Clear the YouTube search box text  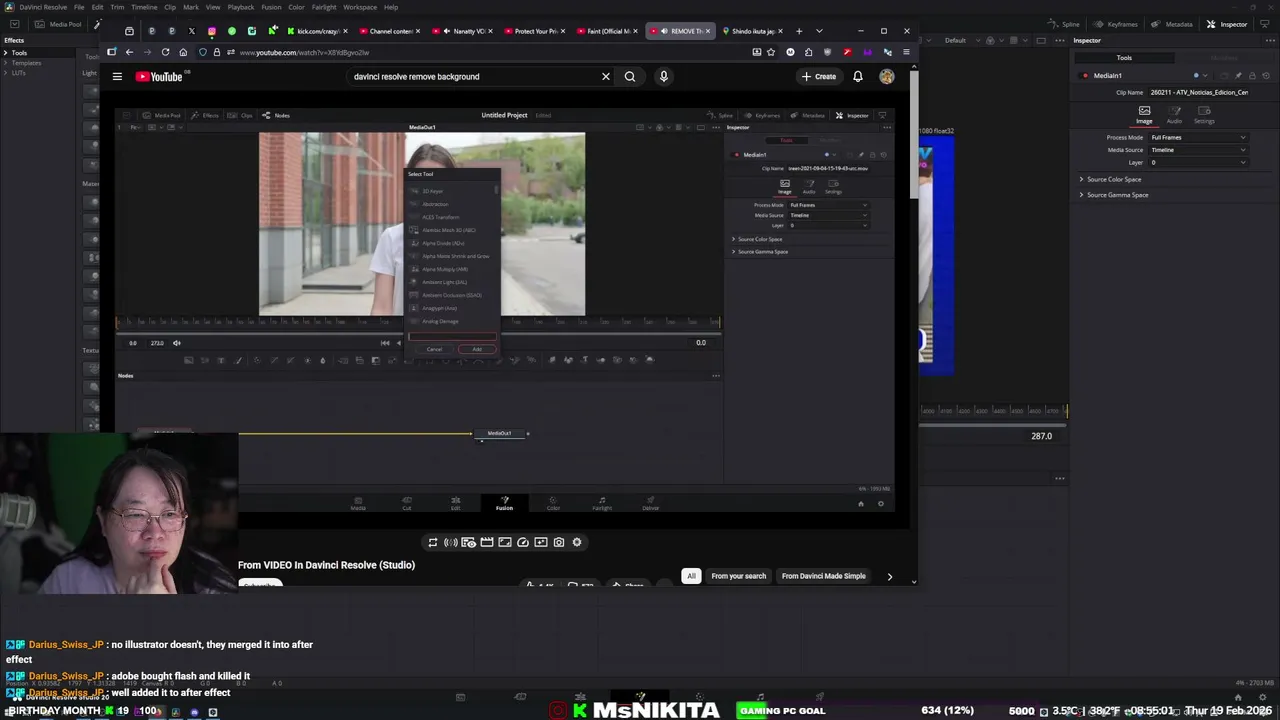(x=605, y=76)
